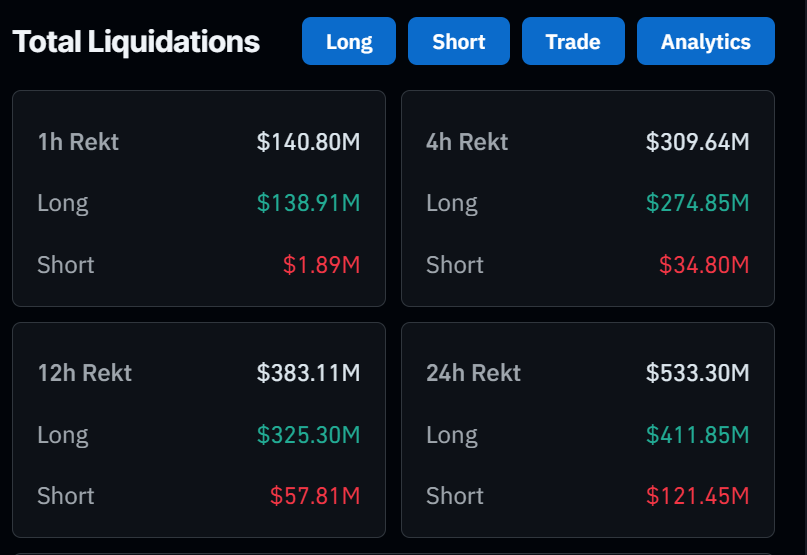The width and height of the screenshot is (807, 555).
Task: Click the 4h Long value $274.85M
Action: click(697, 203)
